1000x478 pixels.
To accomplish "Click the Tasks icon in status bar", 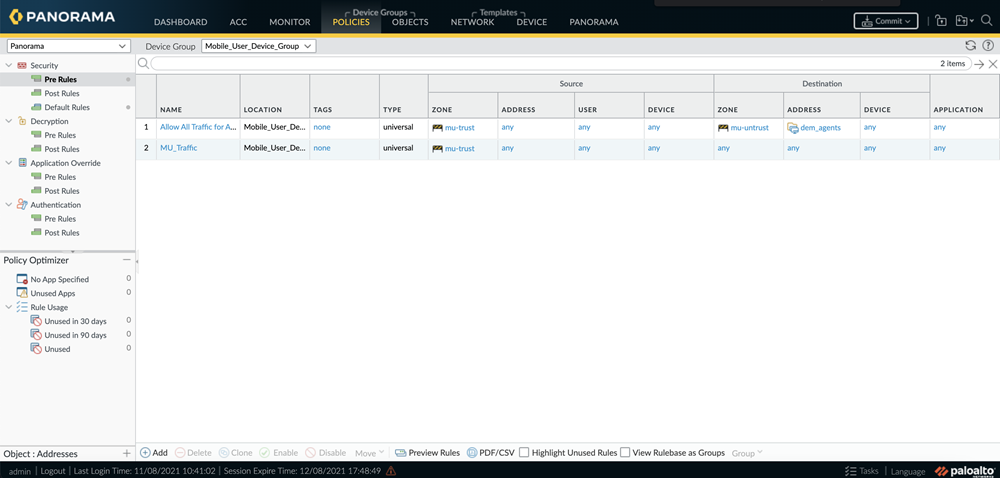I will (x=851, y=471).
